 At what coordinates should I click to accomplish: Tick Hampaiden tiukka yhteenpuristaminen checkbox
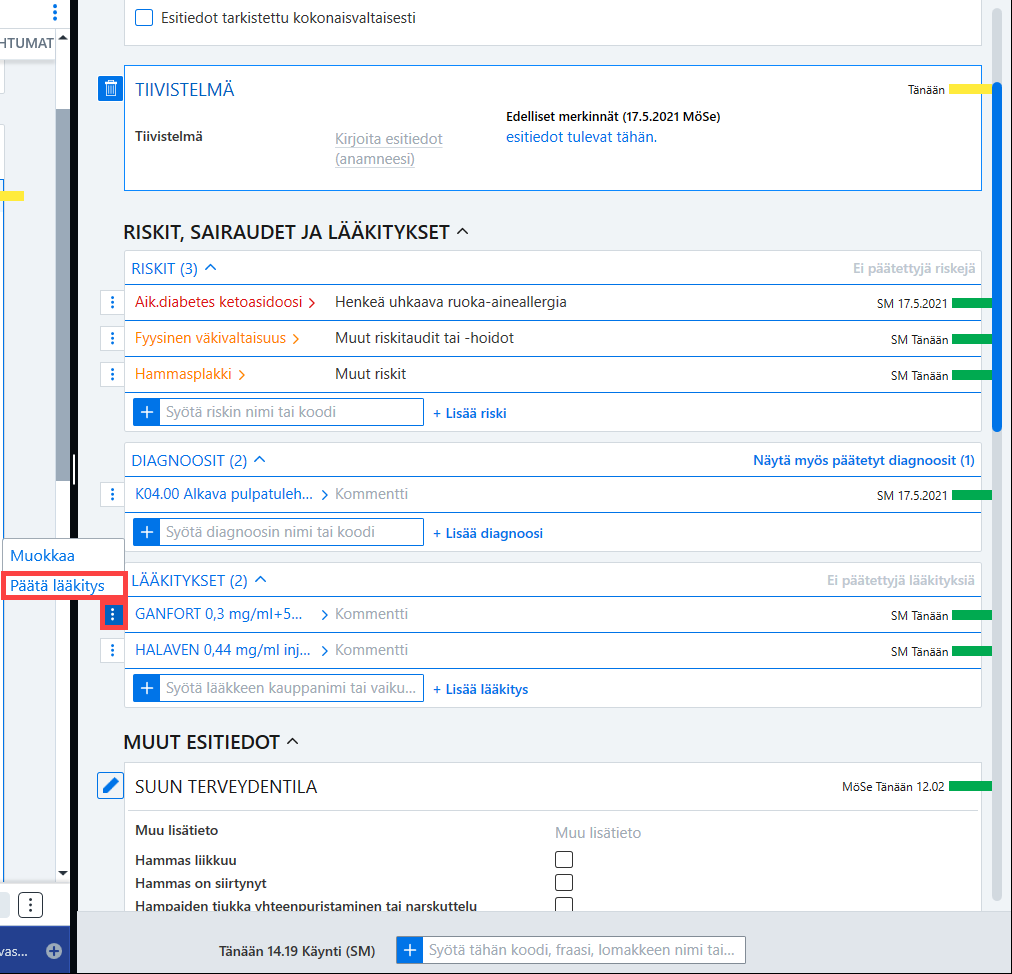pos(564,904)
